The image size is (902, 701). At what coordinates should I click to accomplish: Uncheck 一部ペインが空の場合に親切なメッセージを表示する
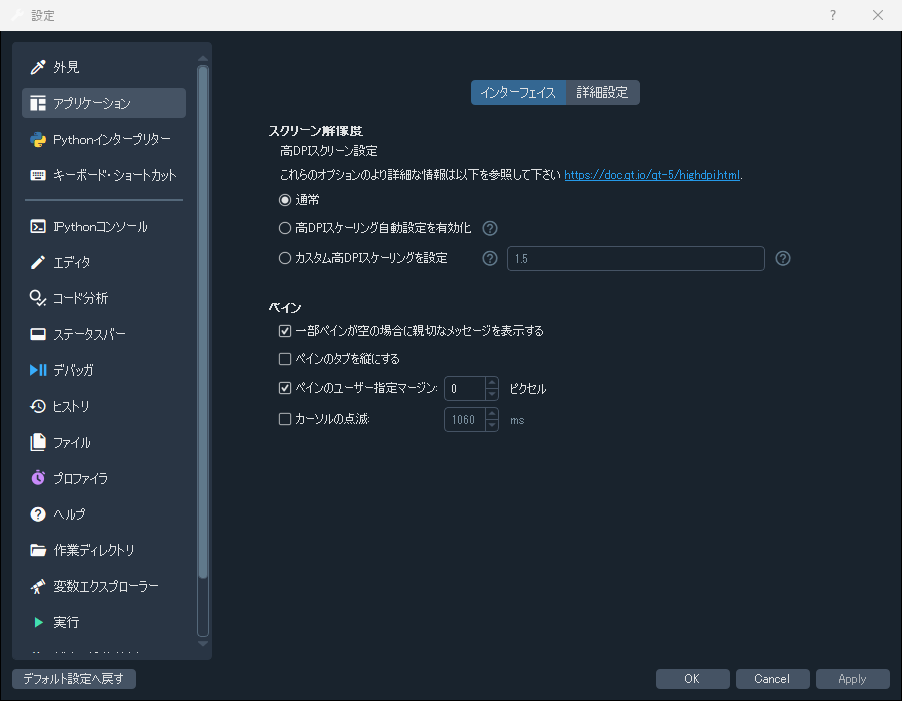(x=285, y=331)
